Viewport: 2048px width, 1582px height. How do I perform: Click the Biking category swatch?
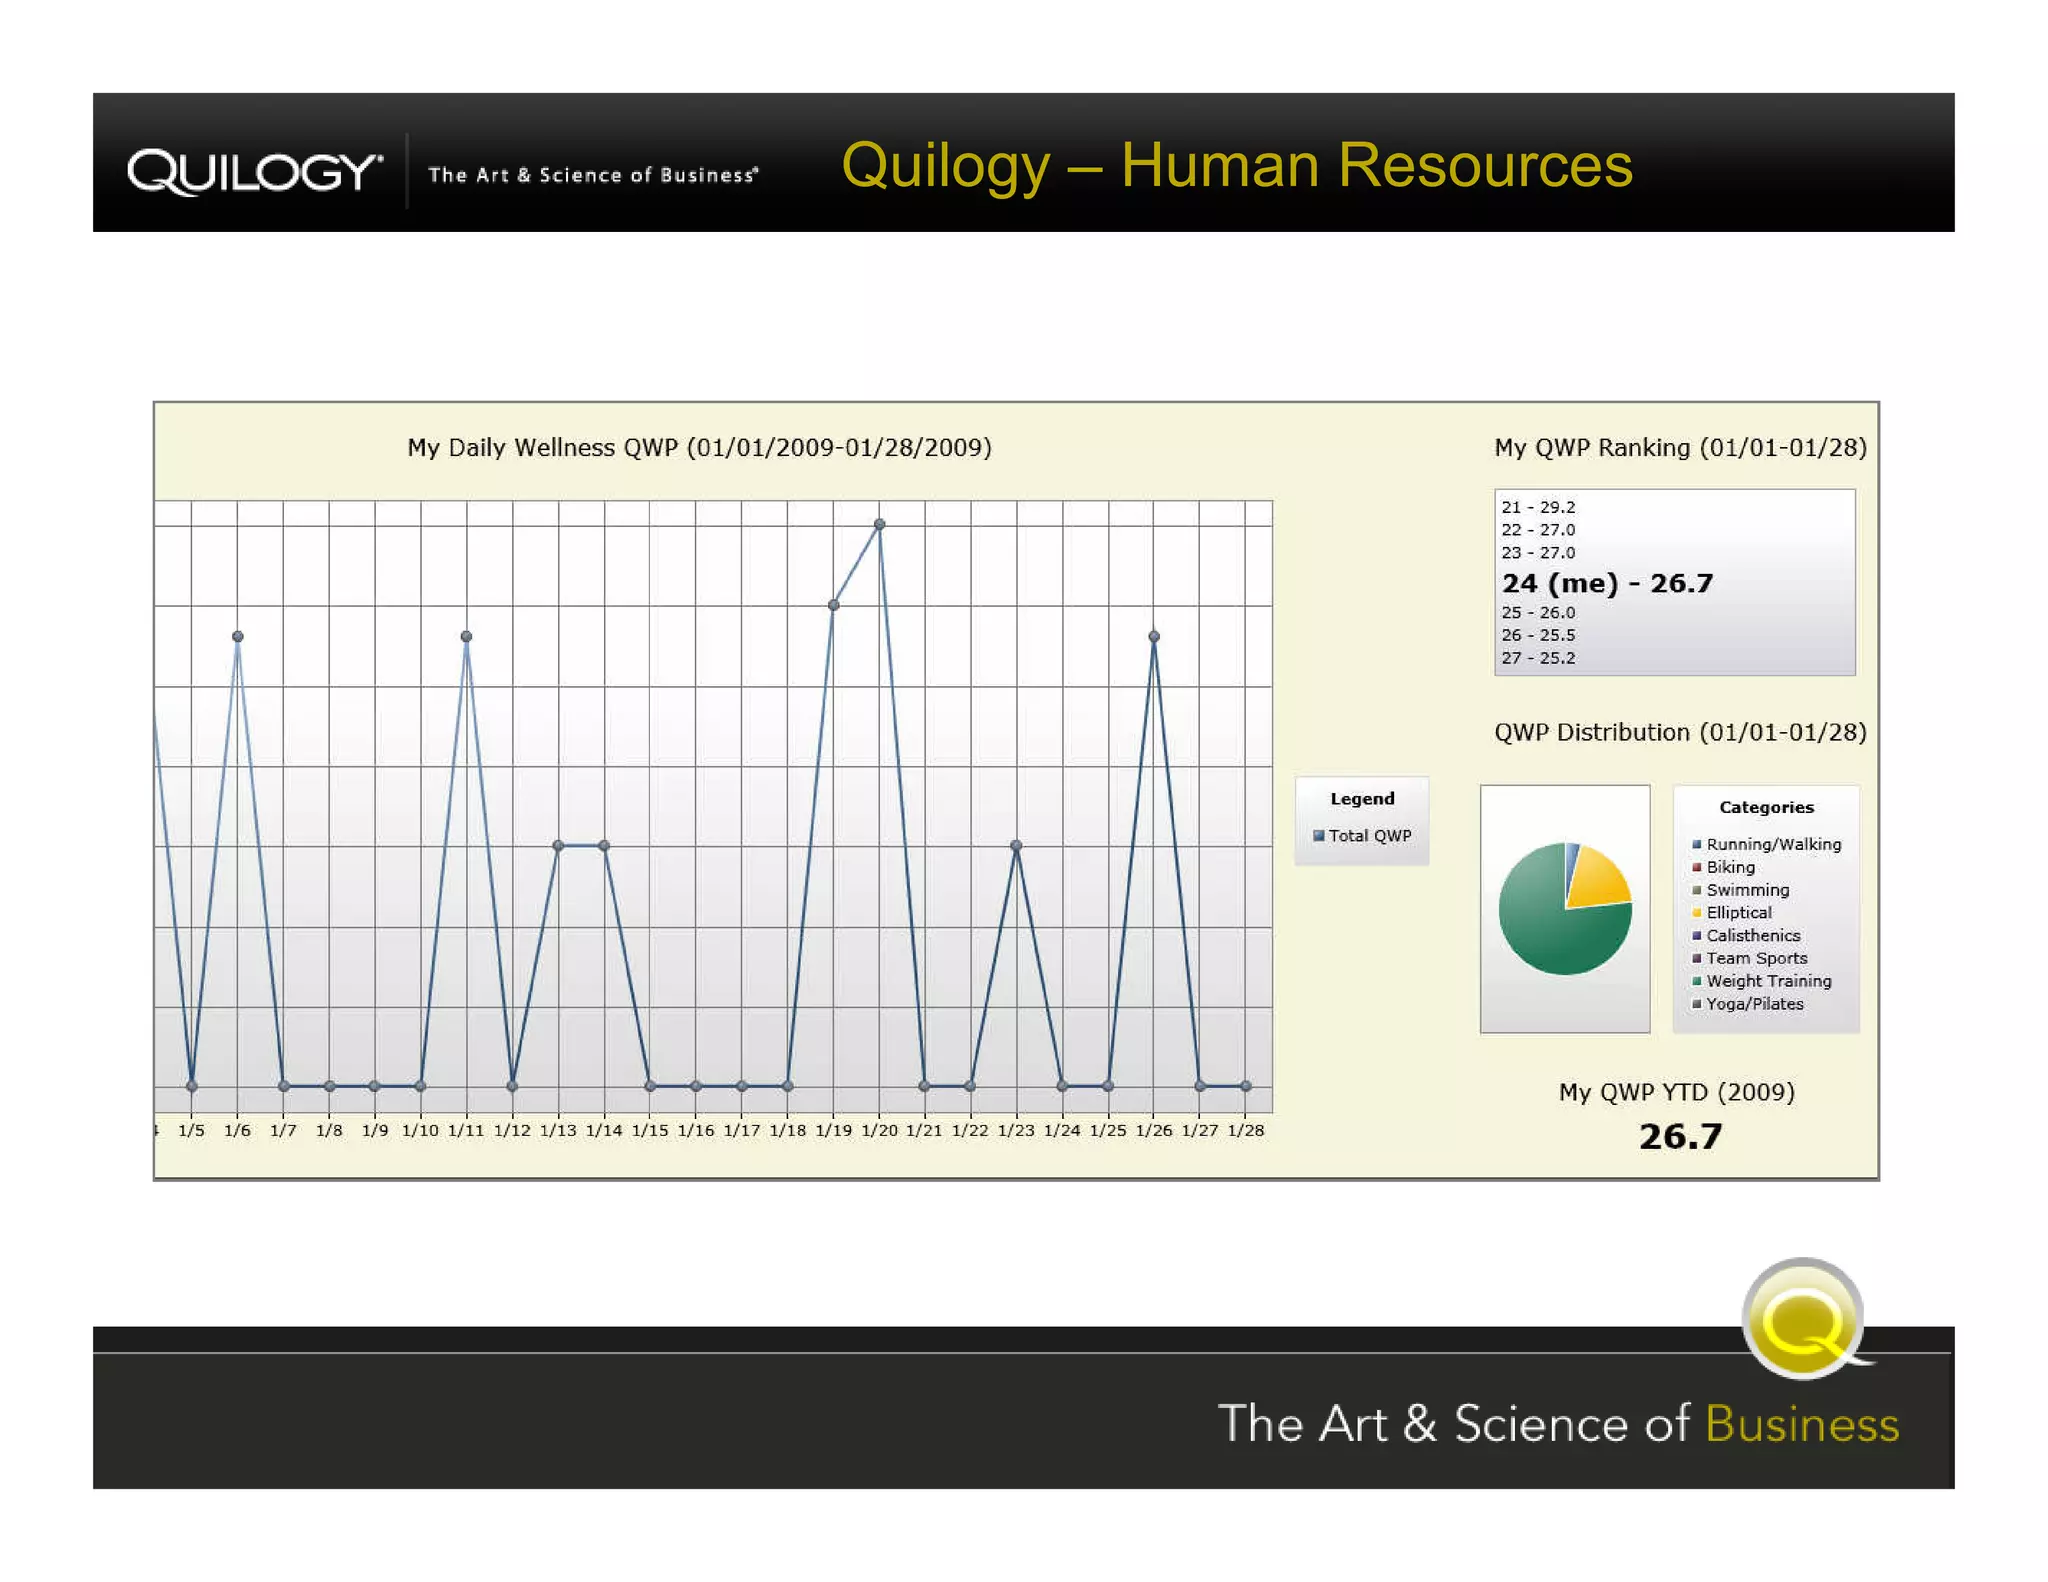[x=1696, y=868]
